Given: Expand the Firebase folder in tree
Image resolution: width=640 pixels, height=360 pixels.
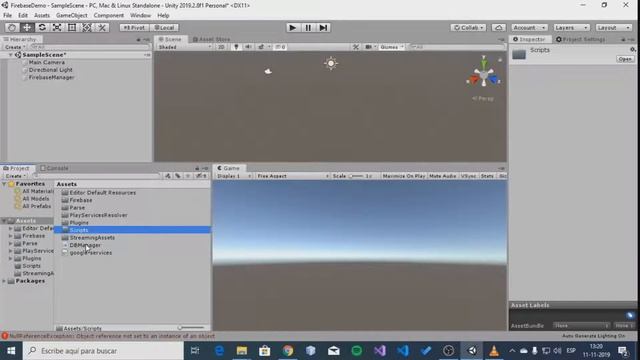Looking at the screenshot, I should tap(11, 236).
